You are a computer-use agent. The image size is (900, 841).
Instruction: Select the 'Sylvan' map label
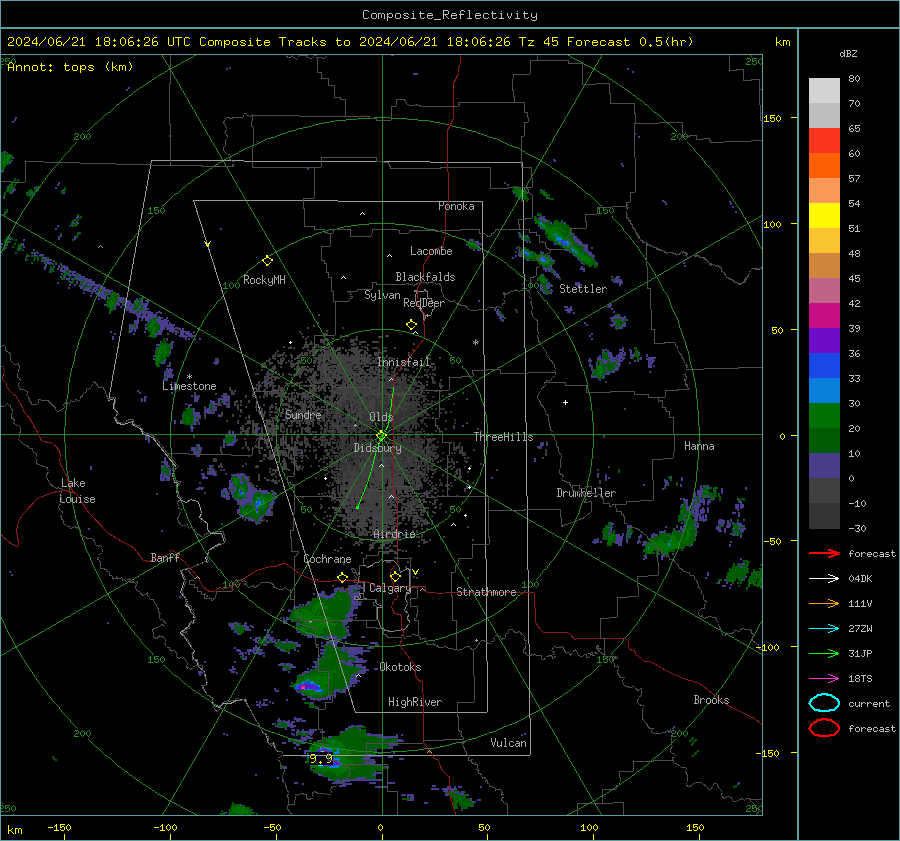pos(382,295)
